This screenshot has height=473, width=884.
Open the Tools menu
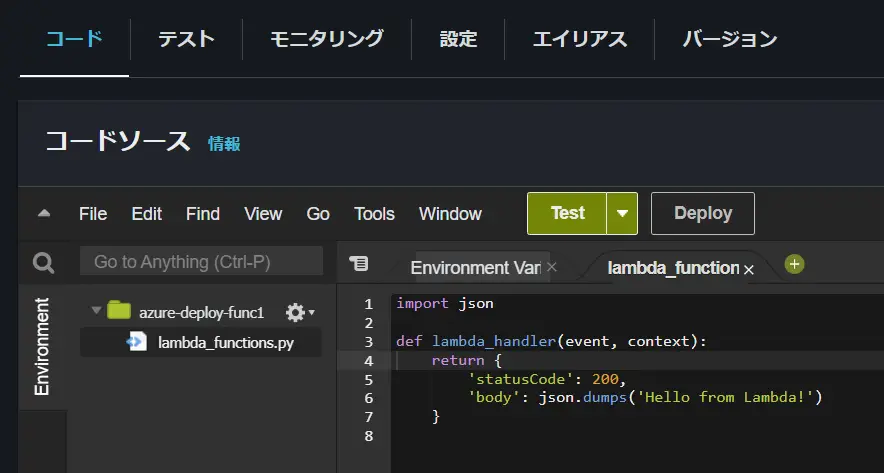[x=374, y=214]
